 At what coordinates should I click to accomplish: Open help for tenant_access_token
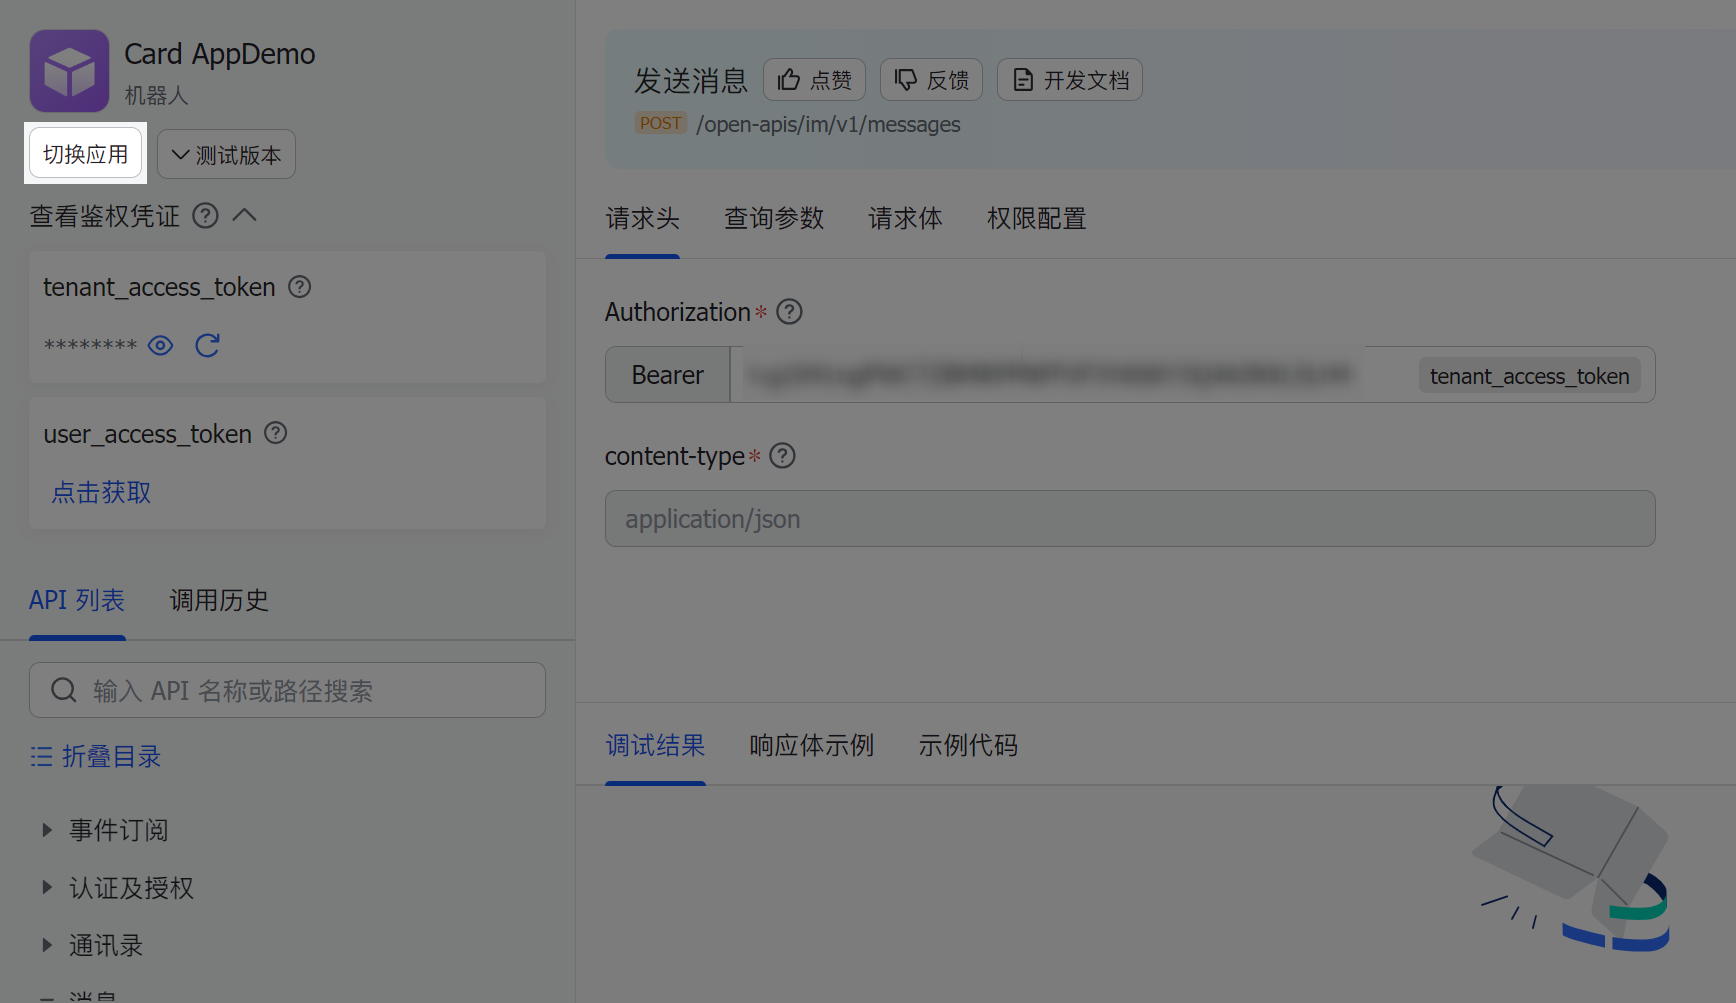299,287
